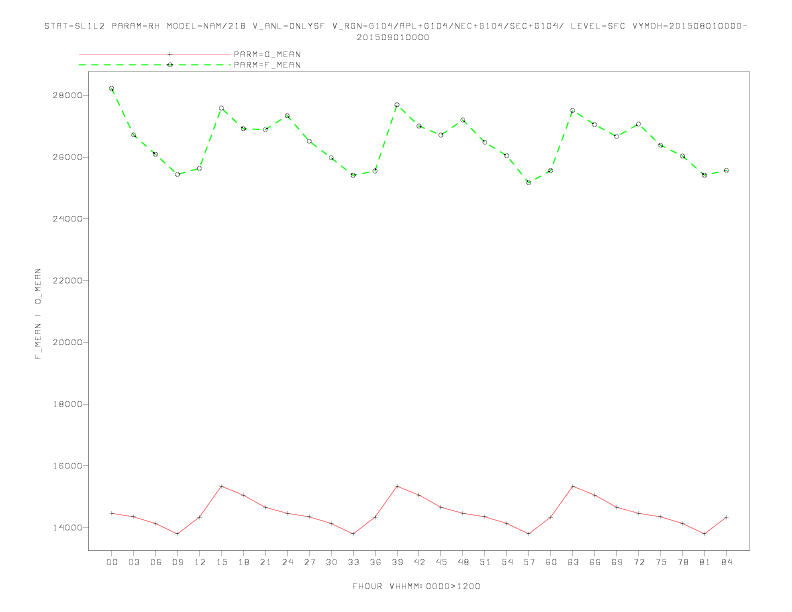Click the 26000 y-axis tick label
The height and width of the screenshot is (612, 792).
click(68, 157)
